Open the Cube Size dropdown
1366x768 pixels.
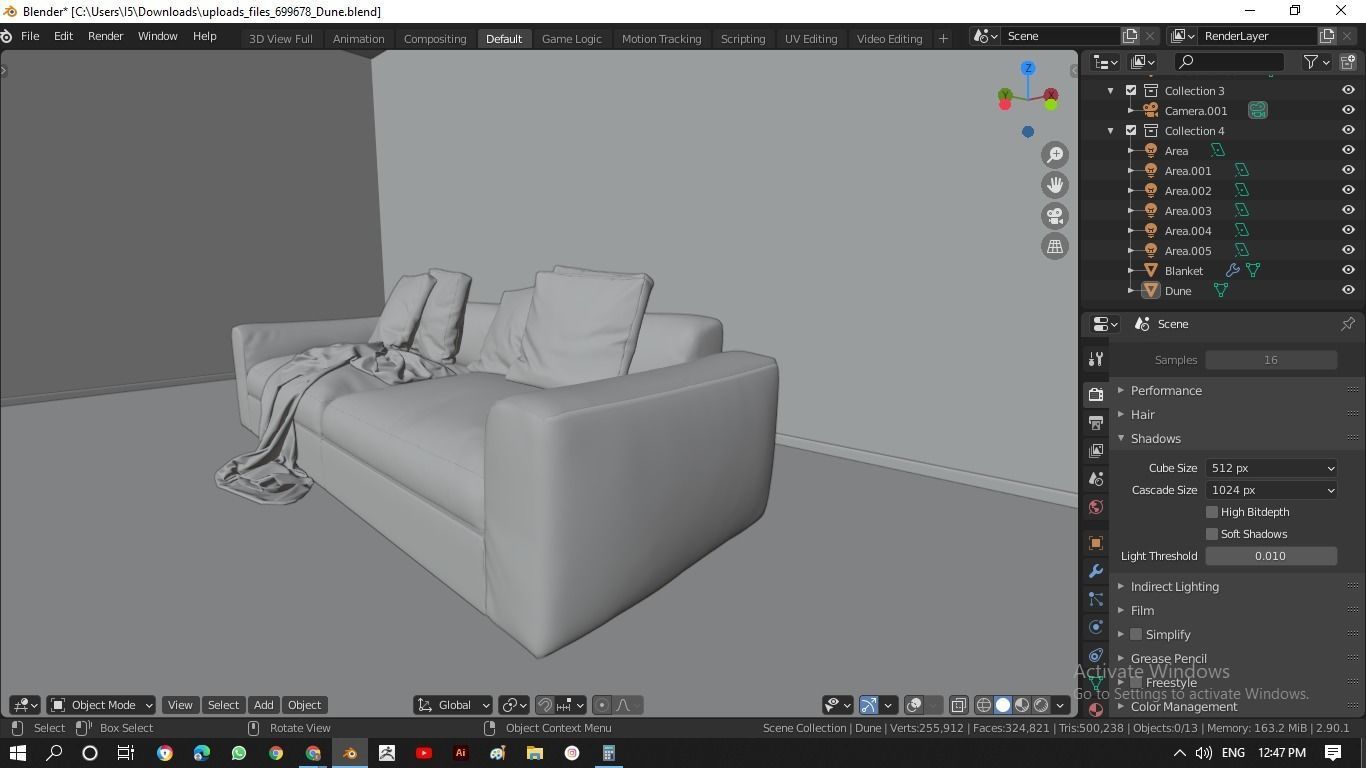(1271, 468)
